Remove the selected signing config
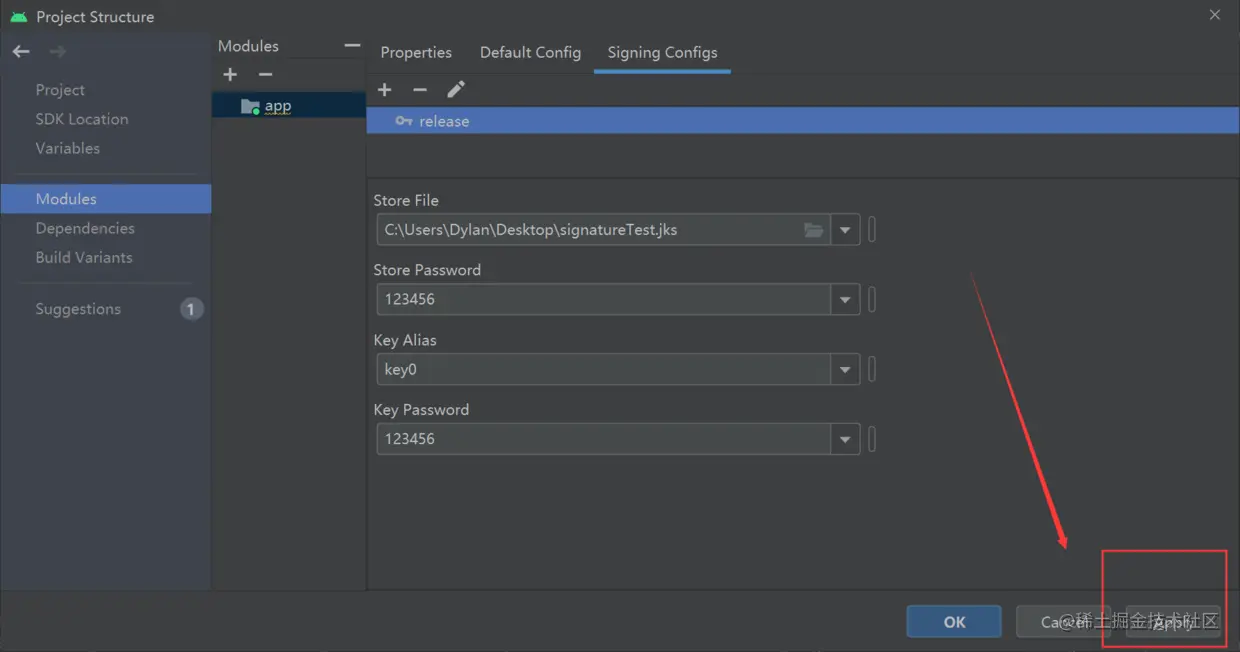 (420, 90)
